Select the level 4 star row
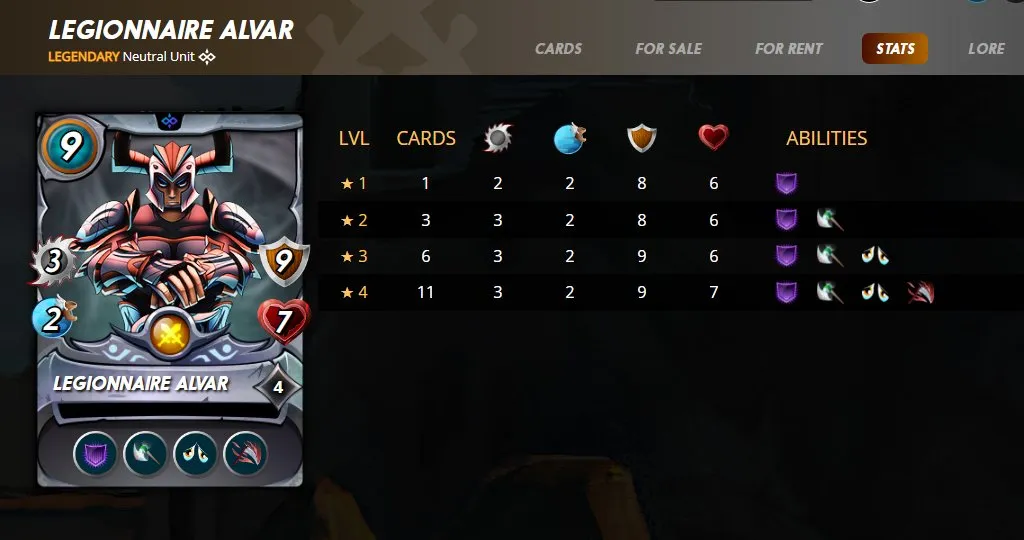1024x540 pixels. click(671, 292)
